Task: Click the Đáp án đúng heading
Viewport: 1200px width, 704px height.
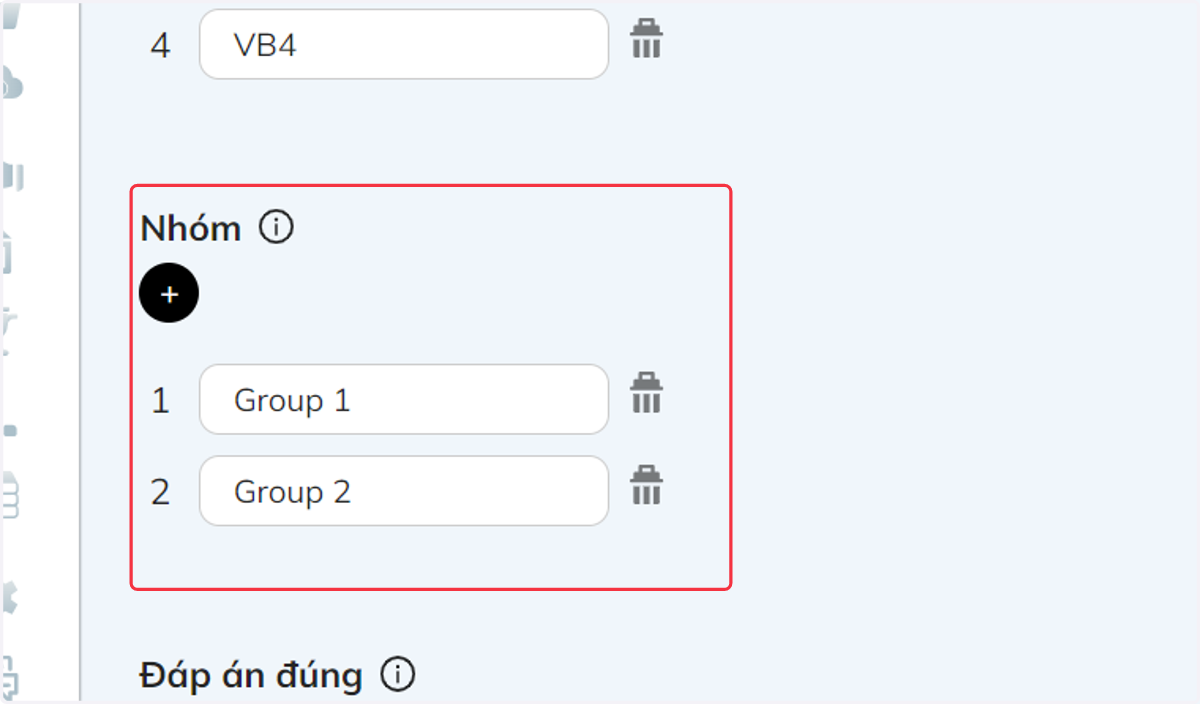Action: pos(251,676)
